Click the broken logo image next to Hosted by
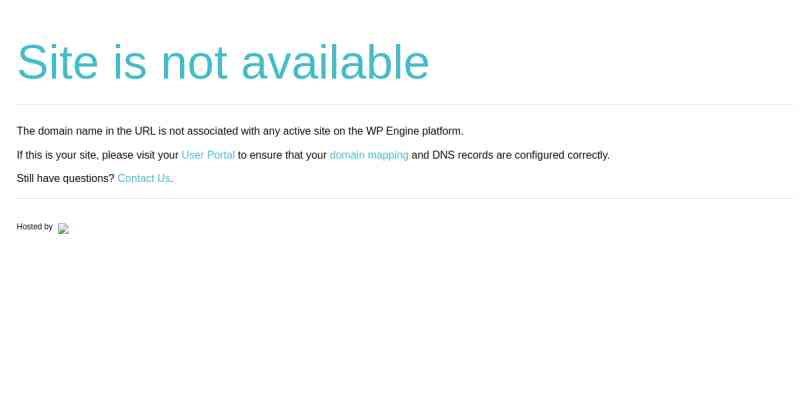The image size is (800, 400). pyautogui.click(x=63, y=229)
